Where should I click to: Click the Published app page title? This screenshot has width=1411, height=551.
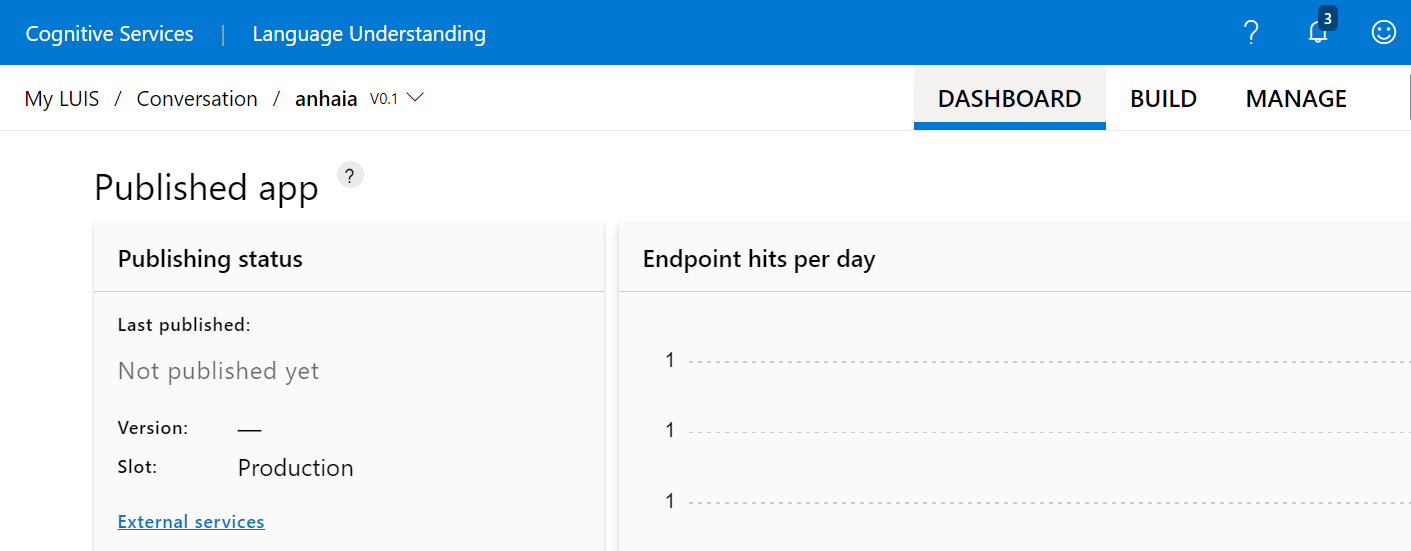pos(206,188)
